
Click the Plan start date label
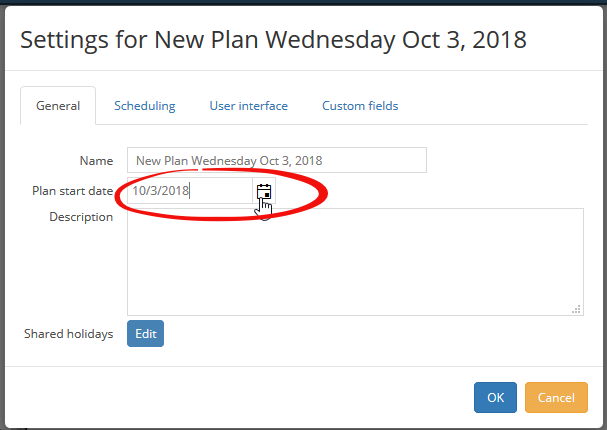(72, 191)
